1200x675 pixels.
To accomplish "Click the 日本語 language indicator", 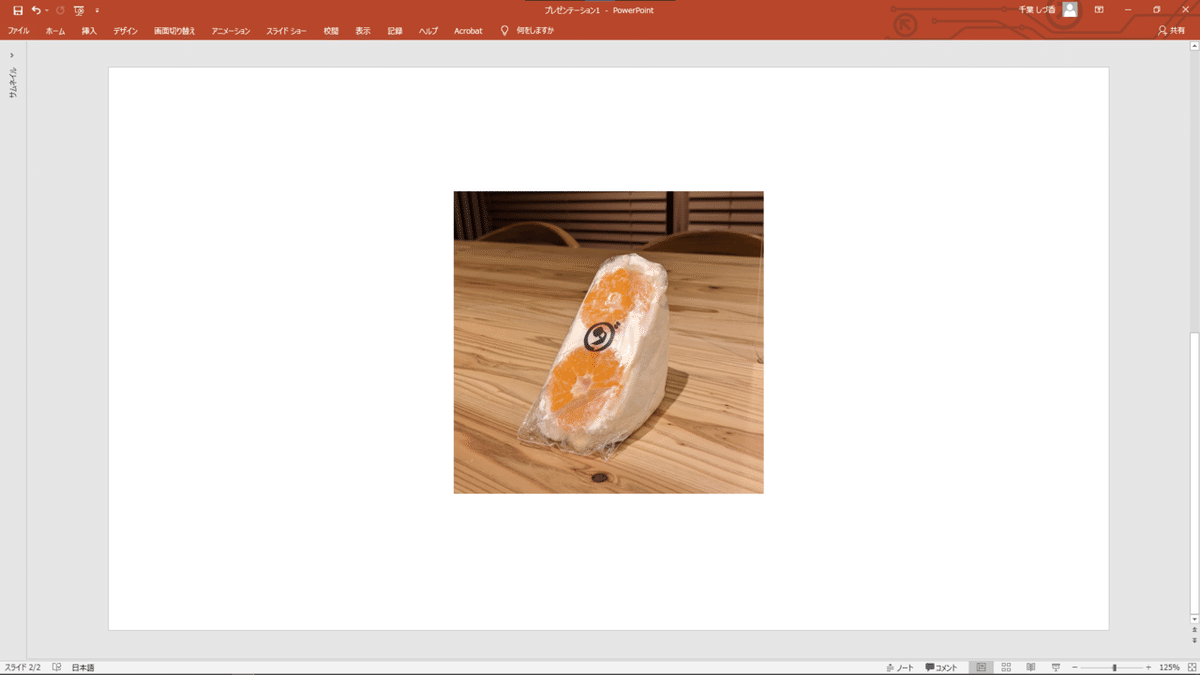I will (x=82, y=667).
